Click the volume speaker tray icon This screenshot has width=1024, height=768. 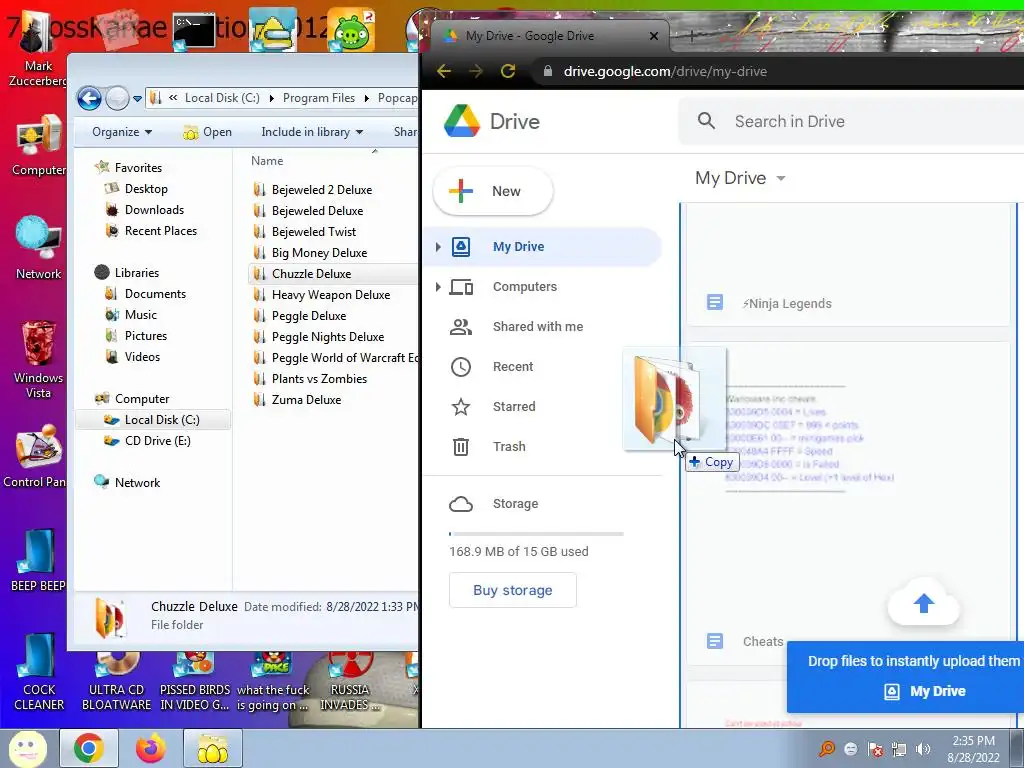[x=923, y=749]
